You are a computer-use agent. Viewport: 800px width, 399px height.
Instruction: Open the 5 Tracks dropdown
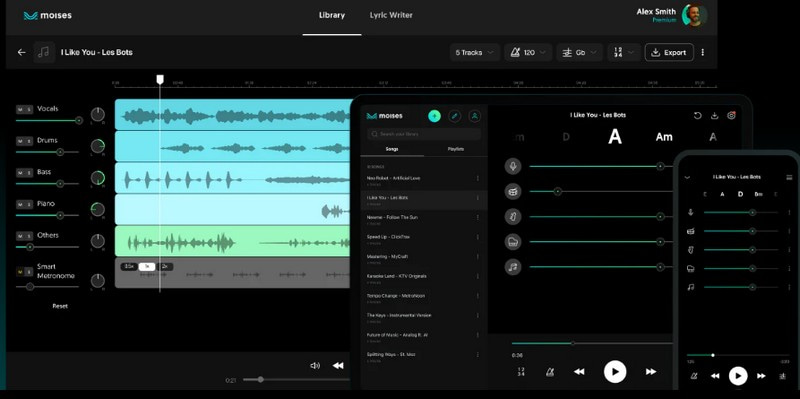point(474,53)
